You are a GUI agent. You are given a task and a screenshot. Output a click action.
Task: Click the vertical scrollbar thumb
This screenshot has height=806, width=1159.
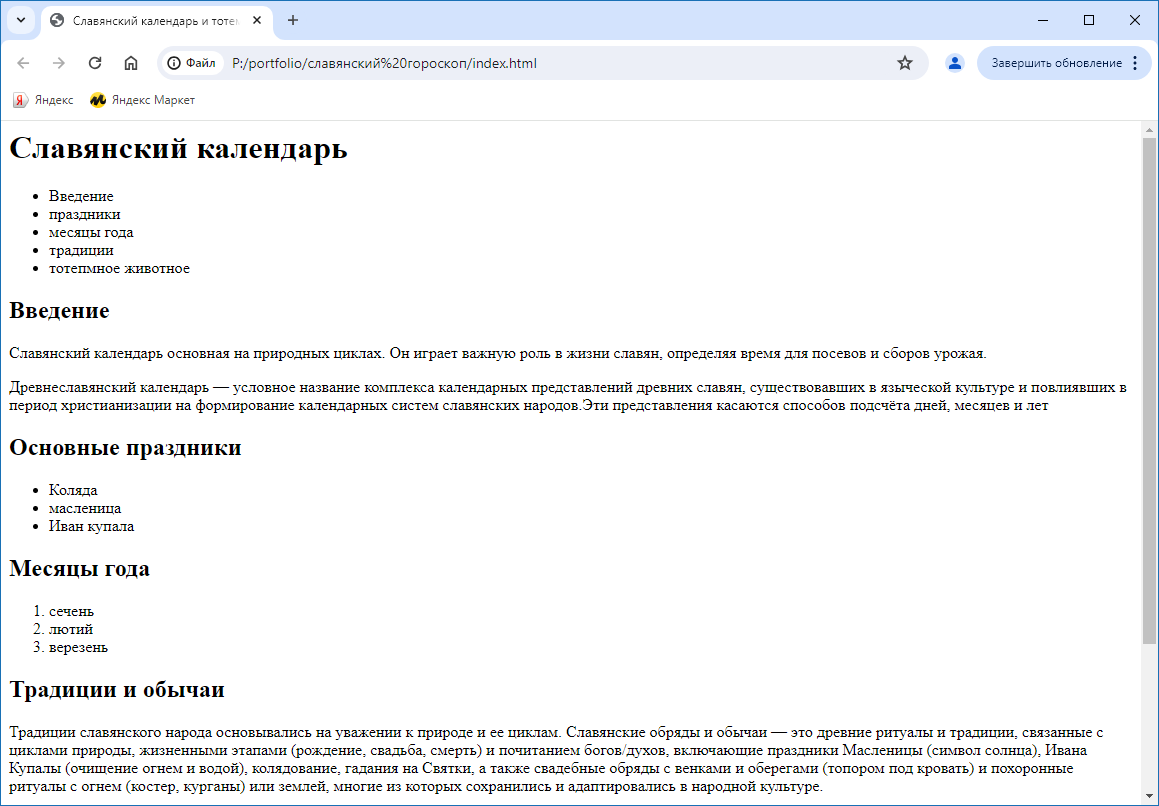pyautogui.click(x=1149, y=390)
